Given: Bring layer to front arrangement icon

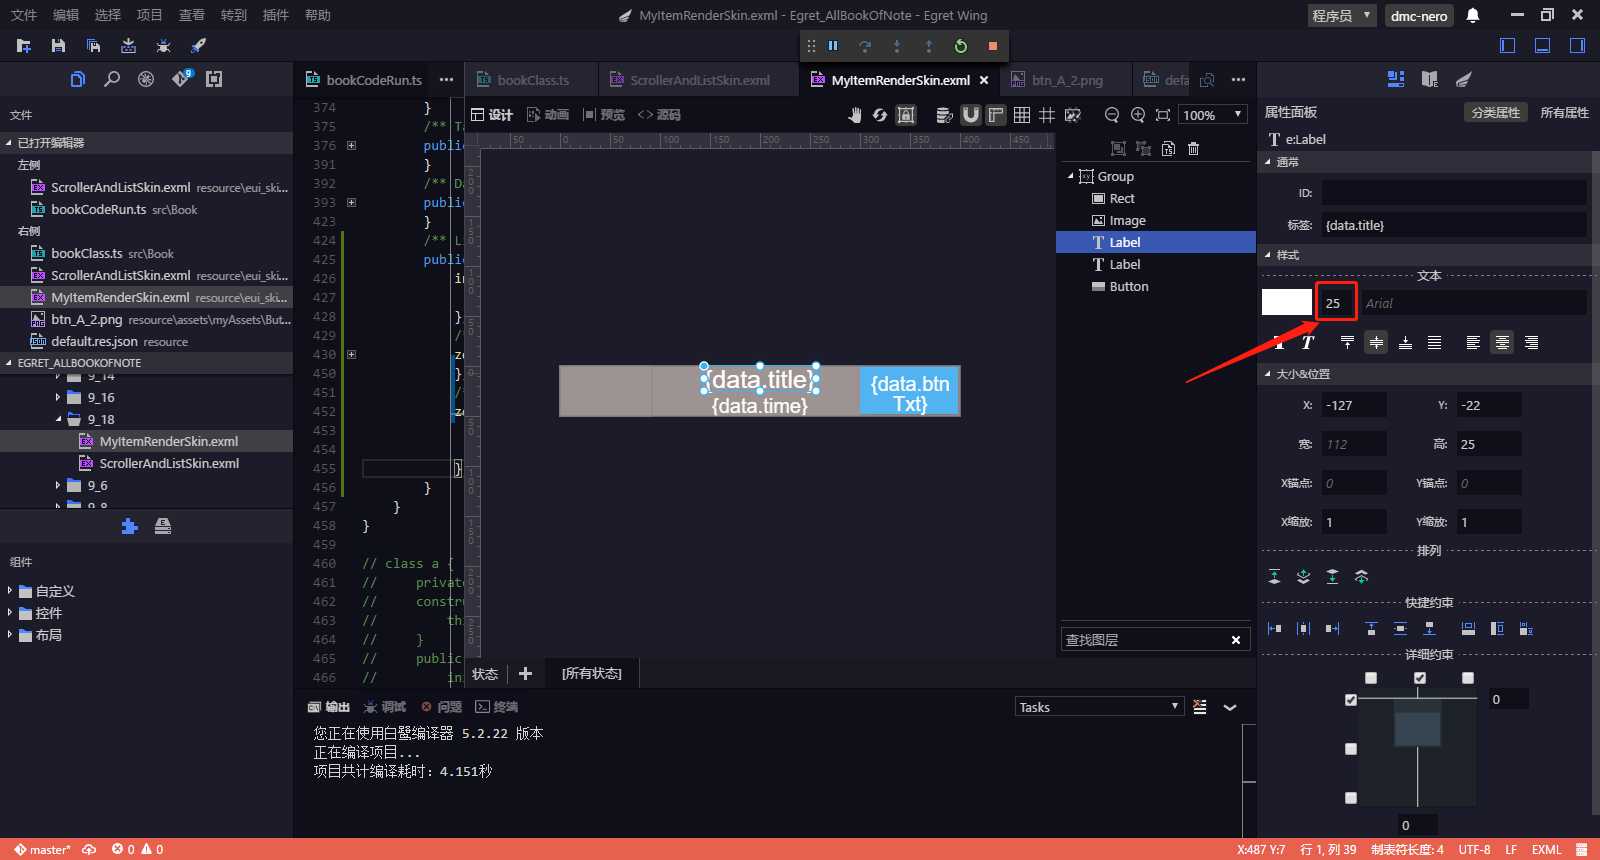Looking at the screenshot, I should point(1274,577).
